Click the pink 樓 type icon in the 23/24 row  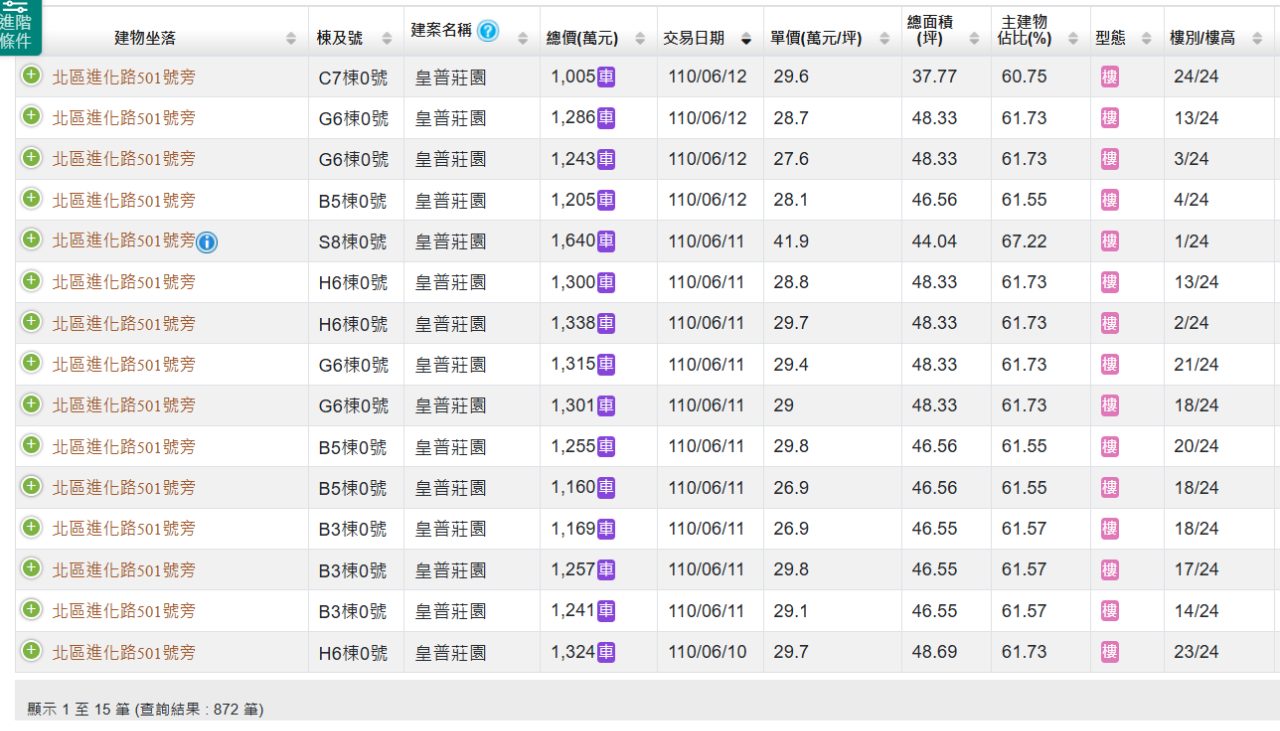tap(1110, 652)
